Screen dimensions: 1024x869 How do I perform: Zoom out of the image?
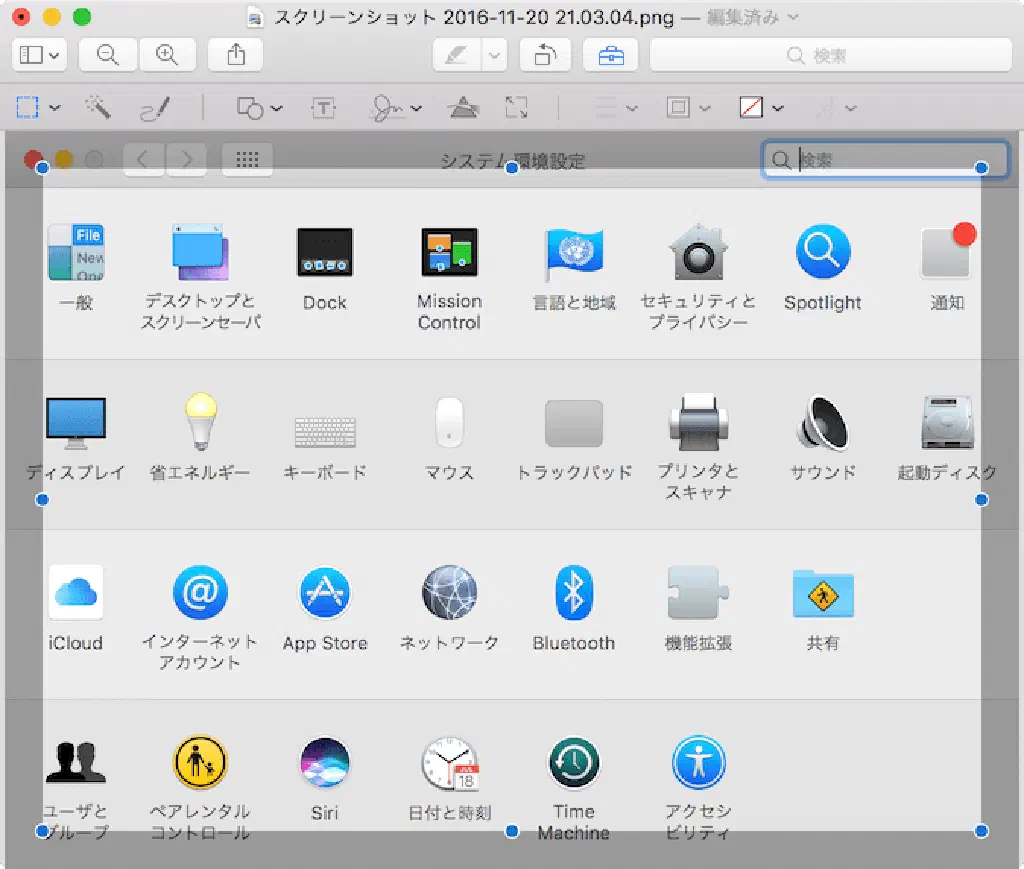[x=107, y=56]
